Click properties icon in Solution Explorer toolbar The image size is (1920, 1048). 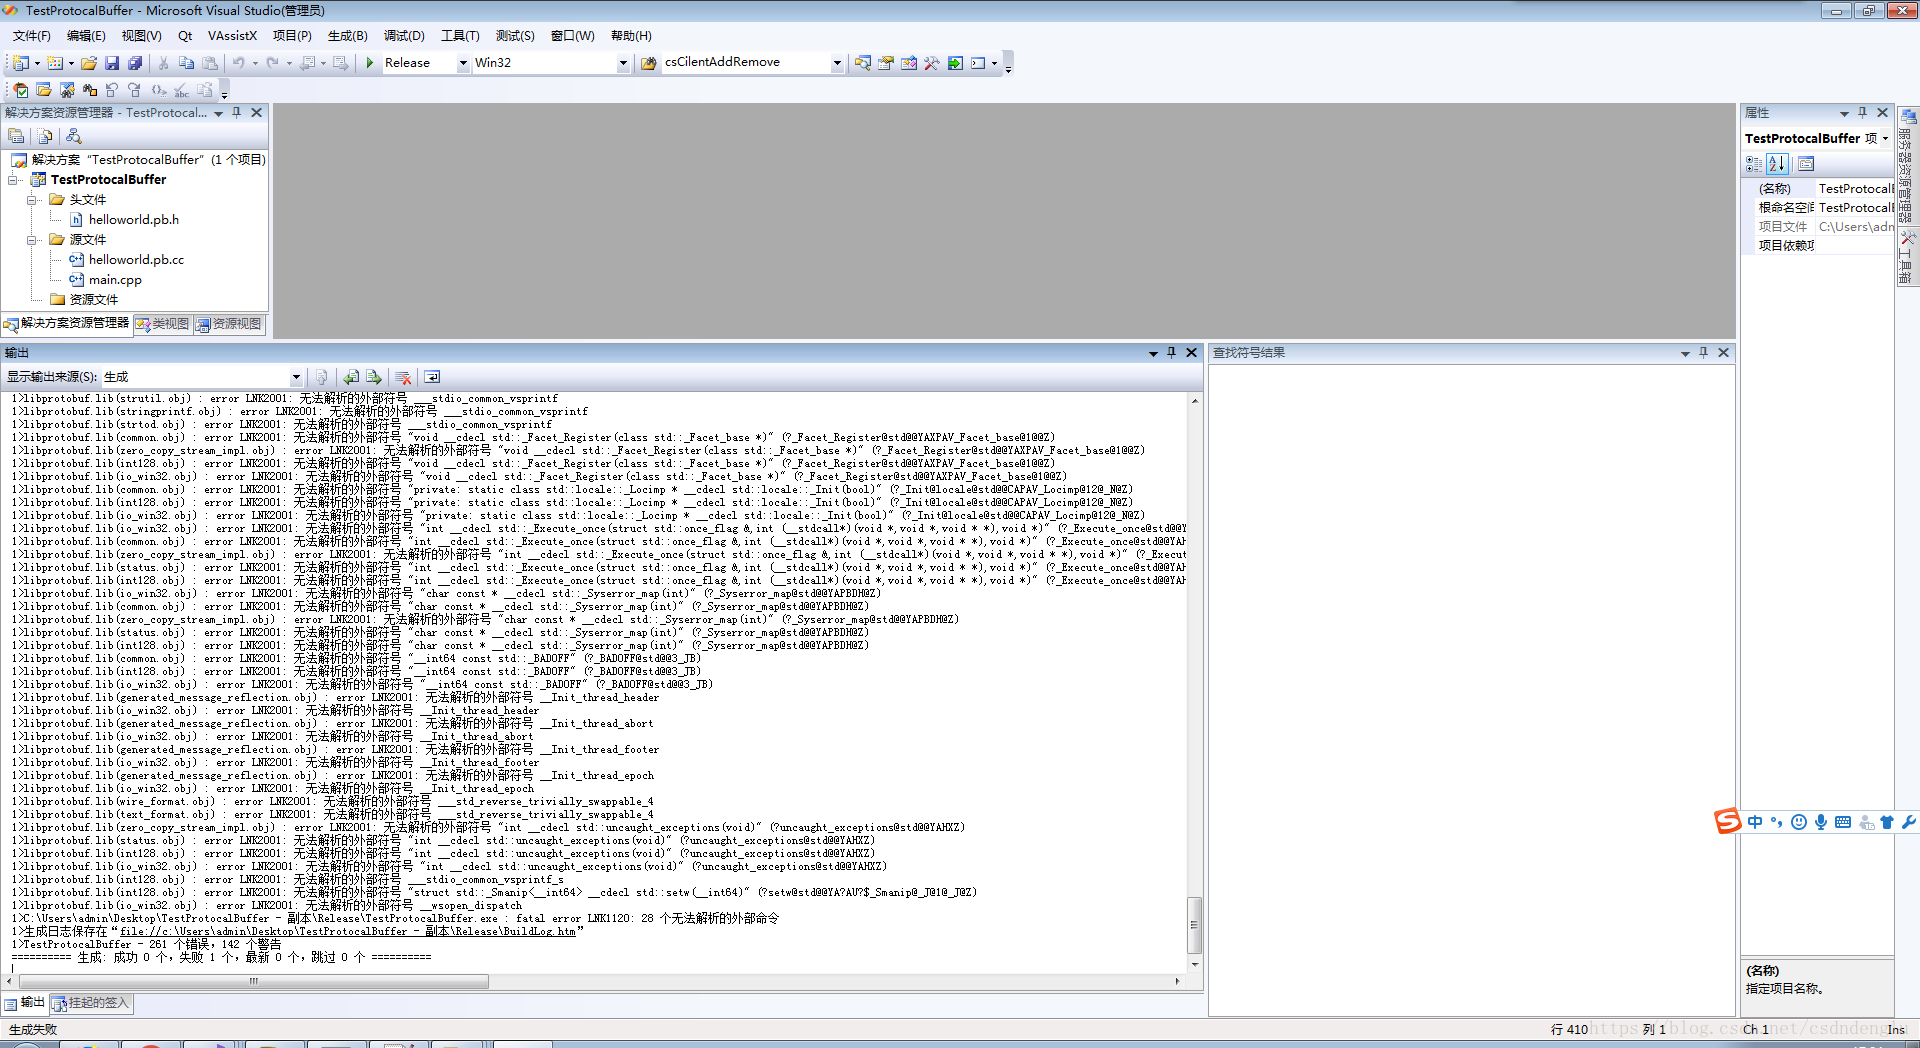tap(16, 136)
